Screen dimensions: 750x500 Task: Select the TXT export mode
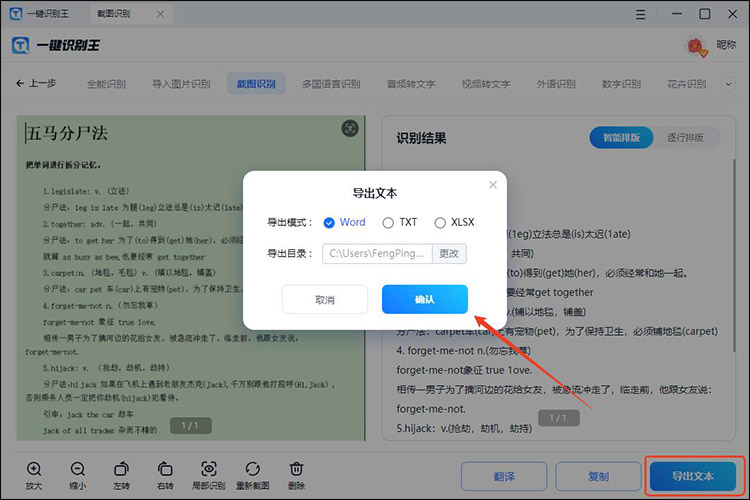coord(388,223)
